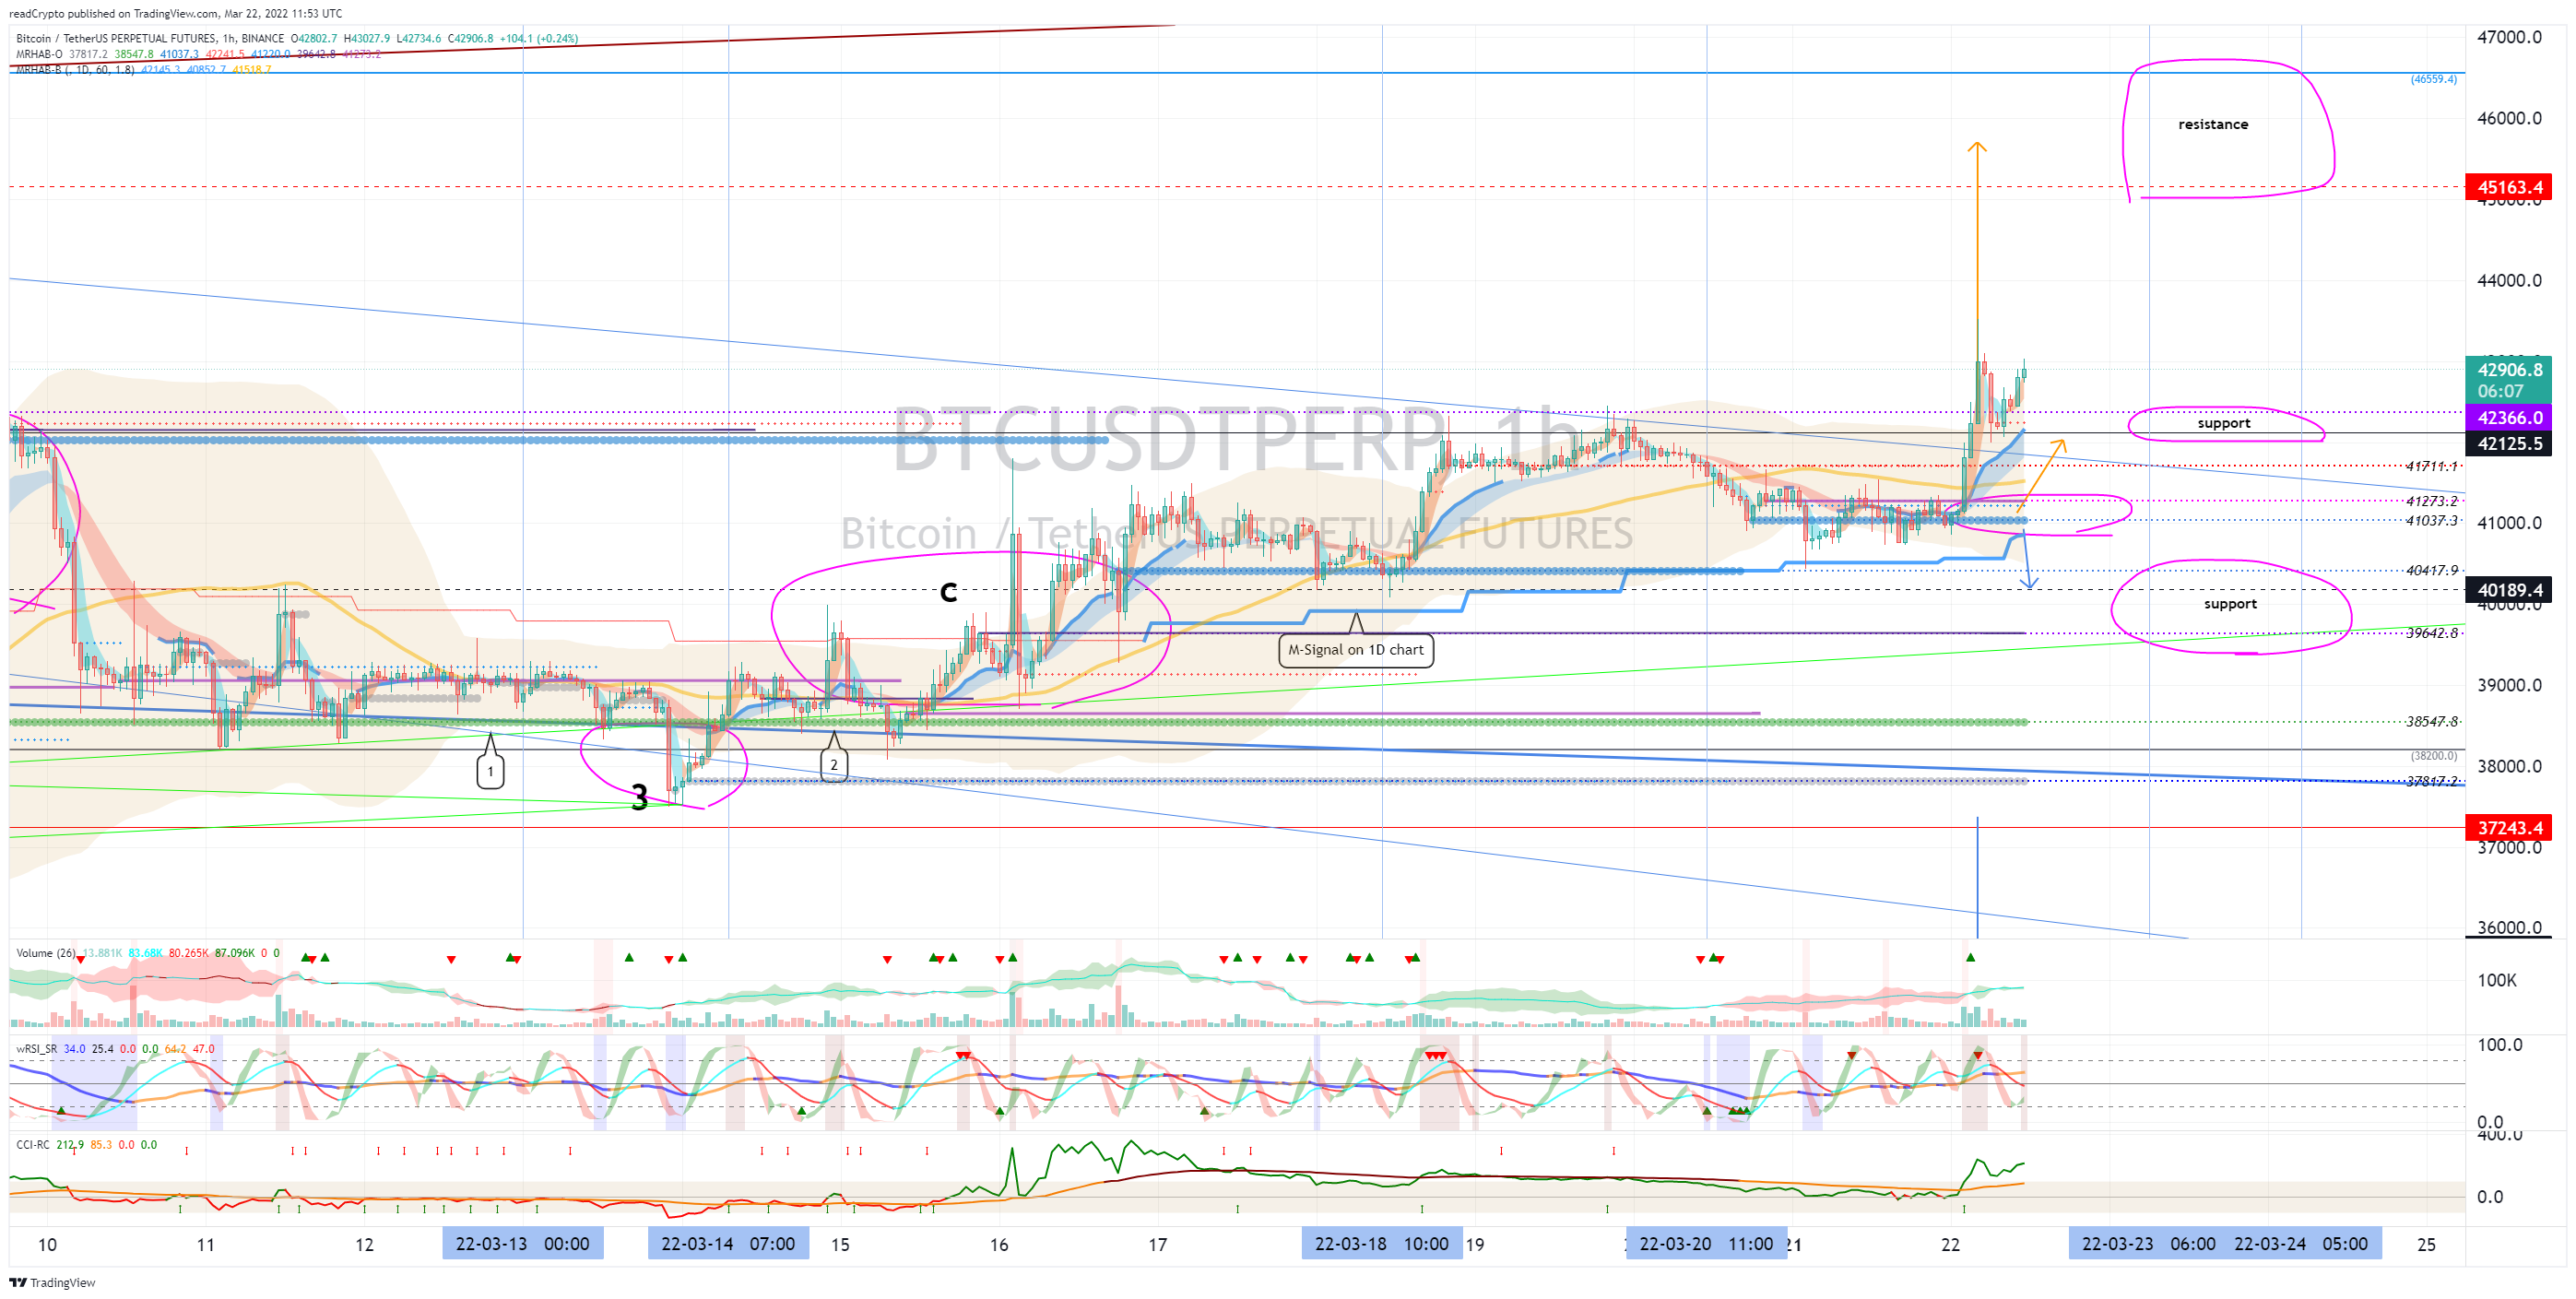The width and height of the screenshot is (2576, 1299).
Task: Click the 'Bitcoin / TetherUS PERPETUAL FUTURES' symbol legend
Action: point(112,39)
